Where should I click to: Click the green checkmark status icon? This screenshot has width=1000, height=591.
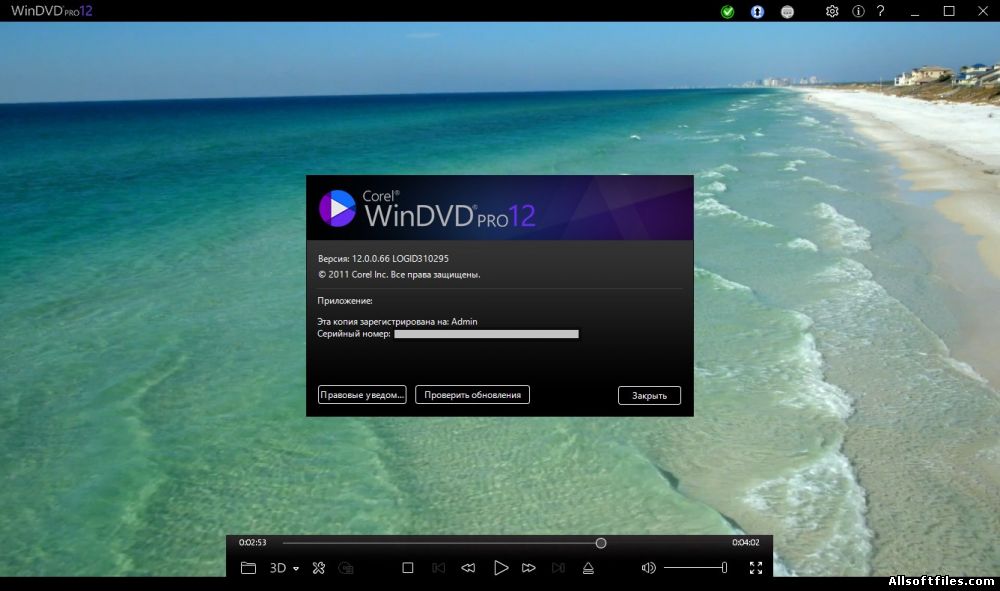coord(728,12)
